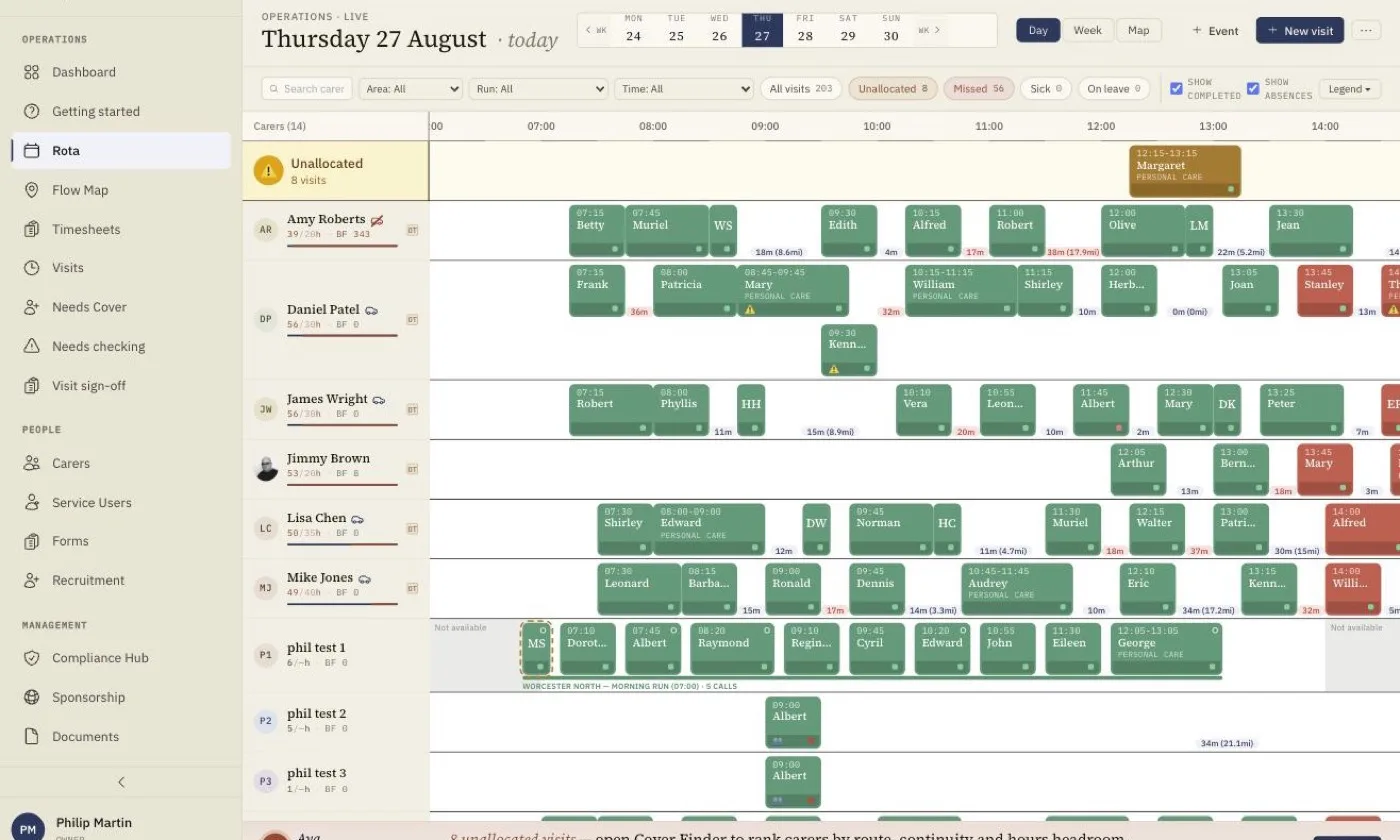This screenshot has height=840, width=1400.
Task: Open the Area: All dropdown
Action: point(410,89)
